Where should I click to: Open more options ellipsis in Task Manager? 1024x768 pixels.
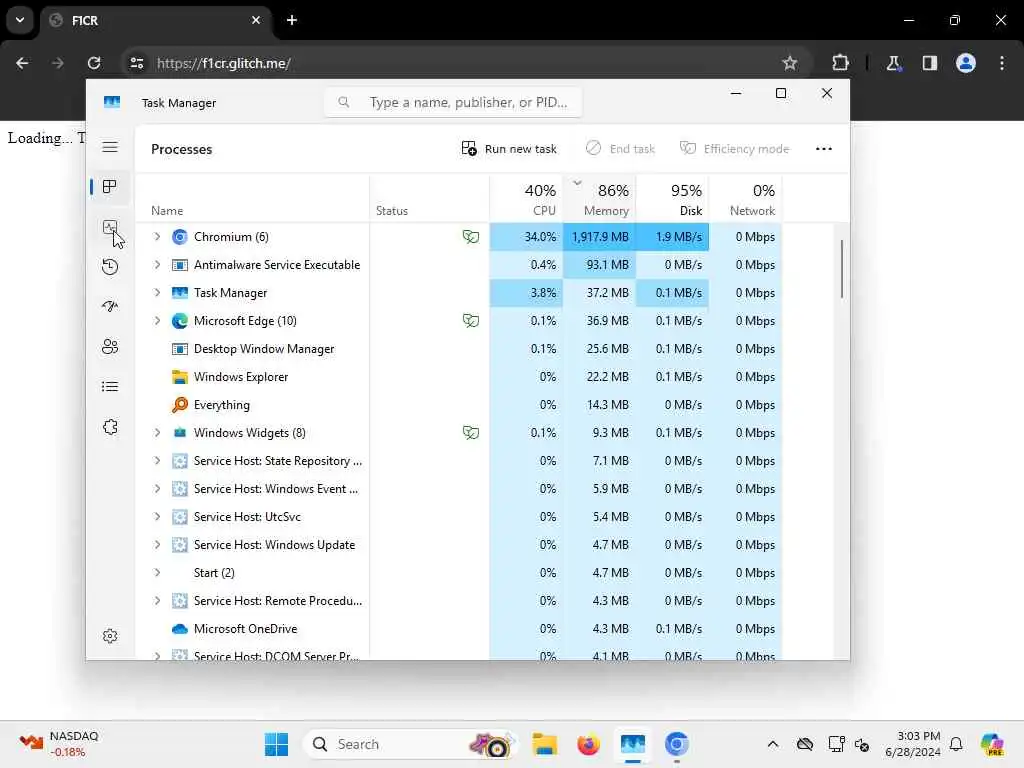point(824,149)
